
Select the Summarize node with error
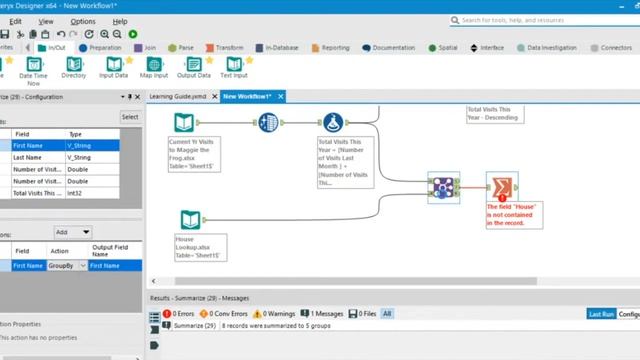coord(502,187)
